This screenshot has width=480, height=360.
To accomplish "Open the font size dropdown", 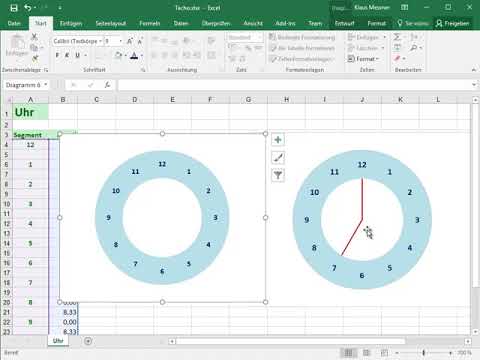I will click(121, 41).
